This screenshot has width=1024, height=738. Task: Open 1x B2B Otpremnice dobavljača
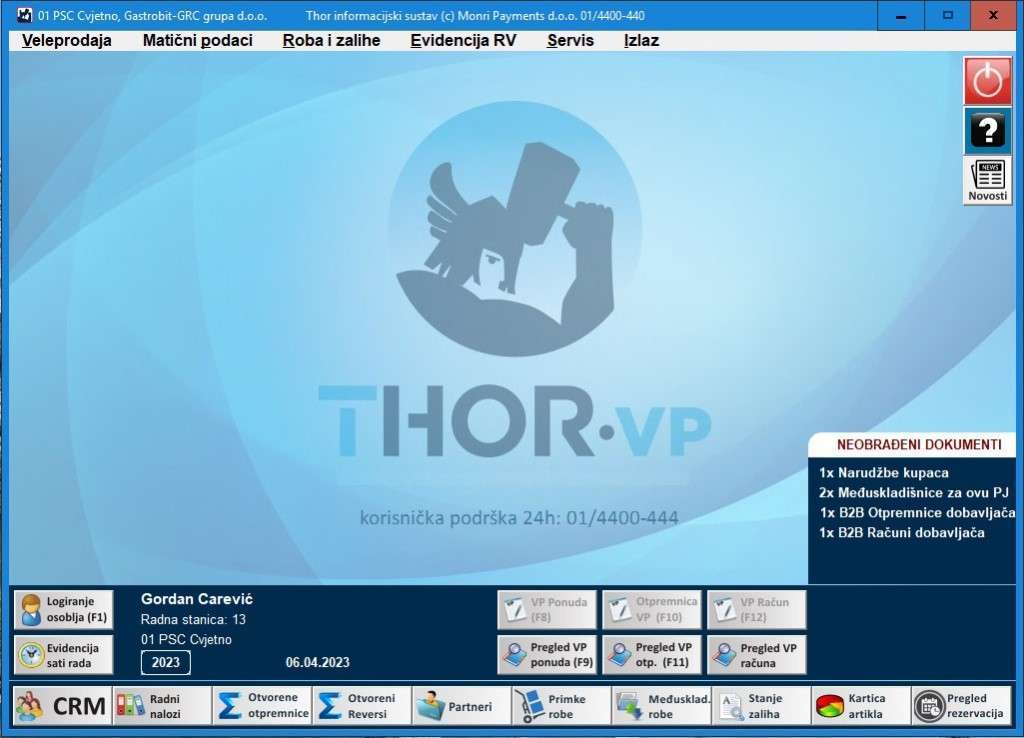917,513
